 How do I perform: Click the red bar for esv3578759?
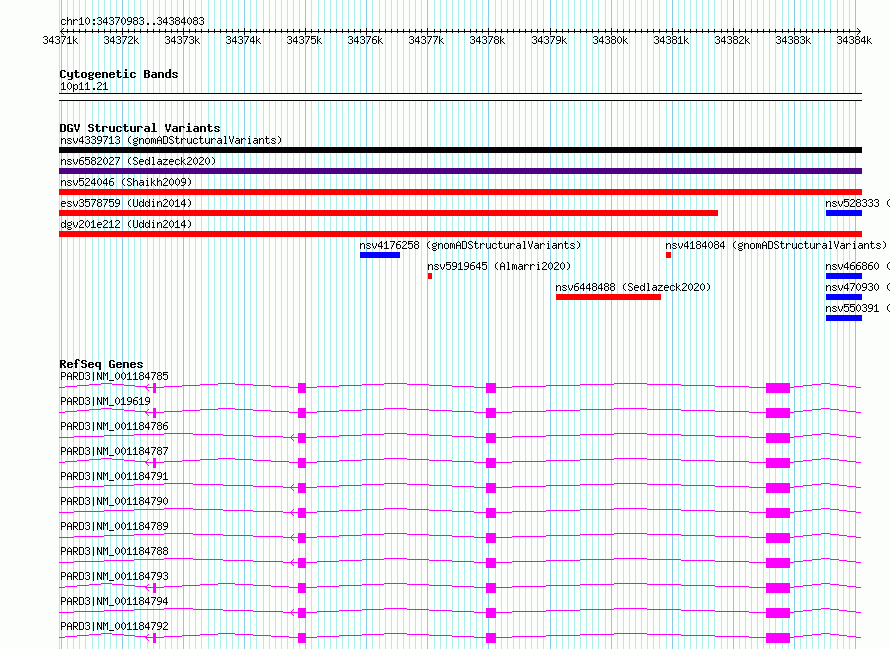pos(388,213)
